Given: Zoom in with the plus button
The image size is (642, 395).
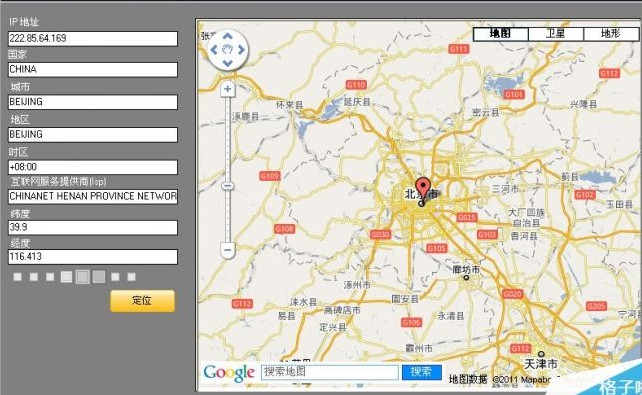Looking at the screenshot, I should 228,89.
